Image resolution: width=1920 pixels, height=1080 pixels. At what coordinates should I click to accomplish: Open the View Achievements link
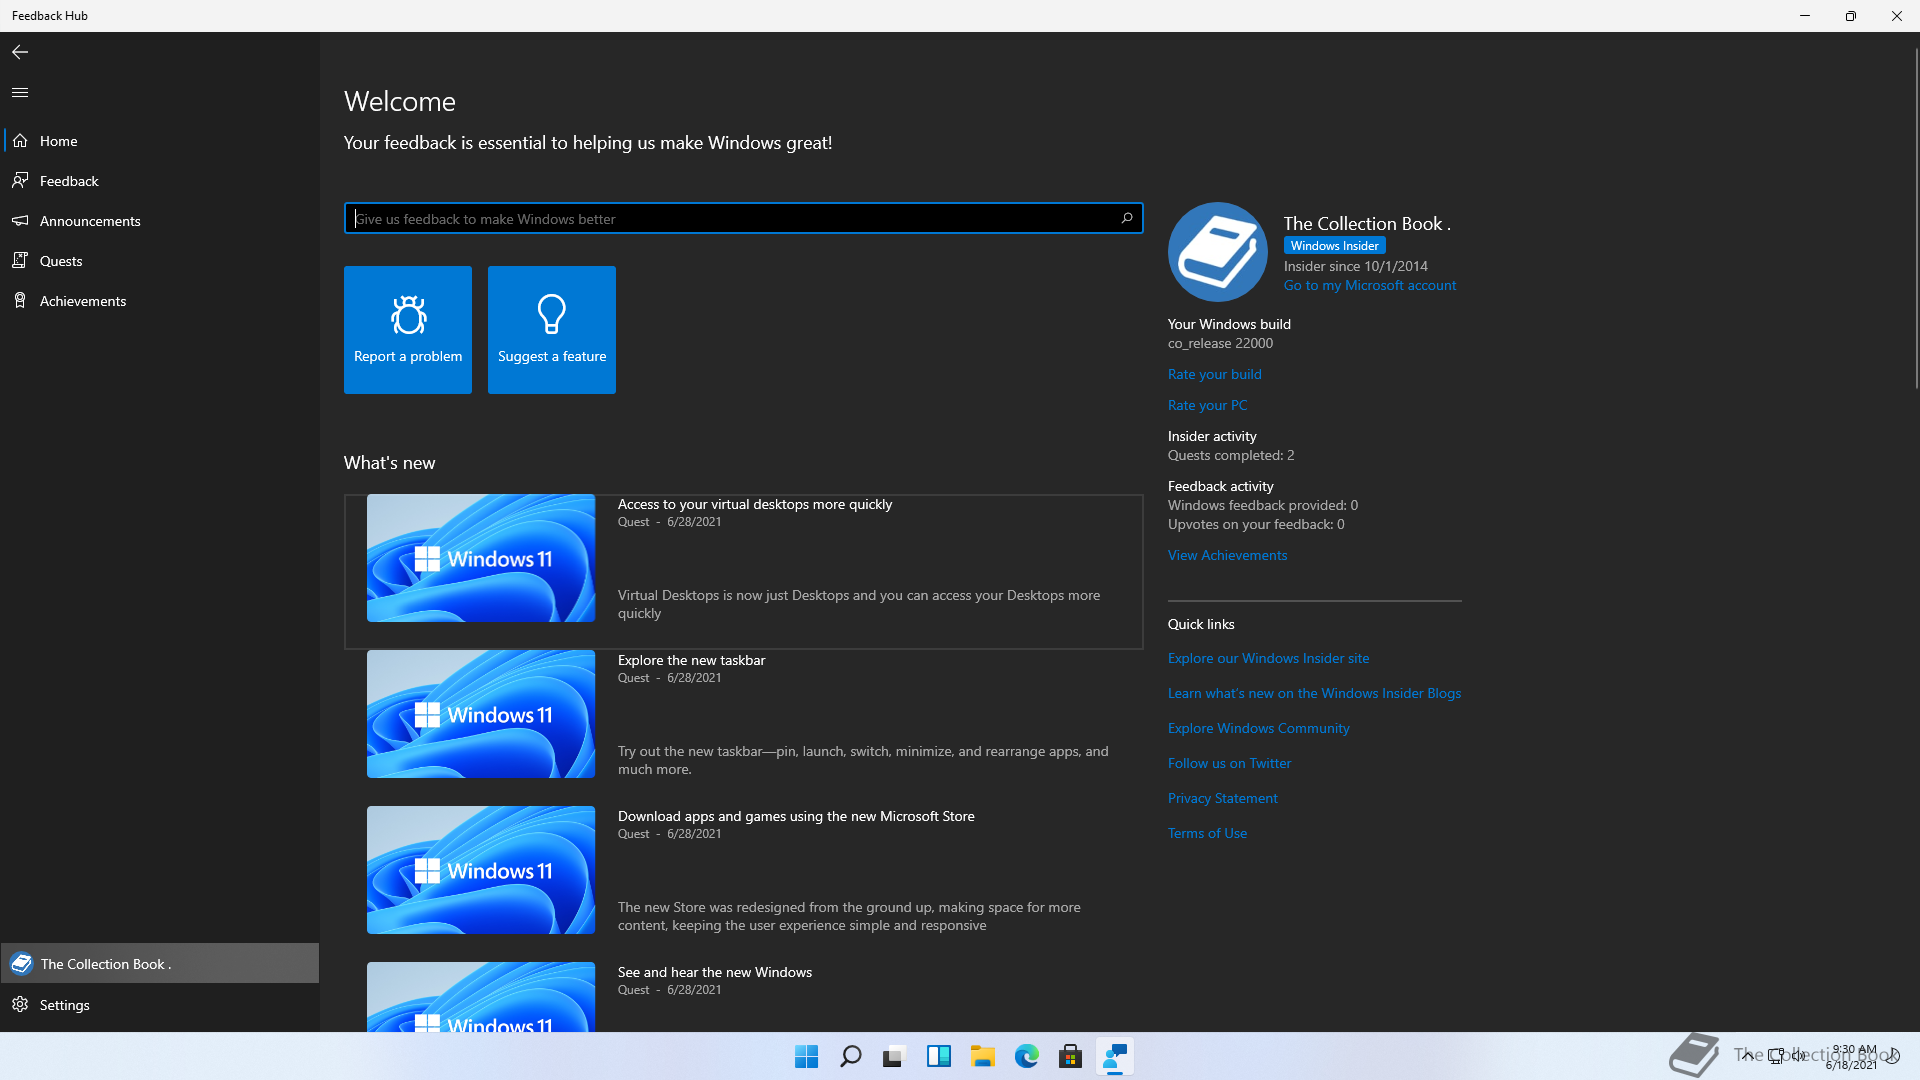tap(1228, 555)
